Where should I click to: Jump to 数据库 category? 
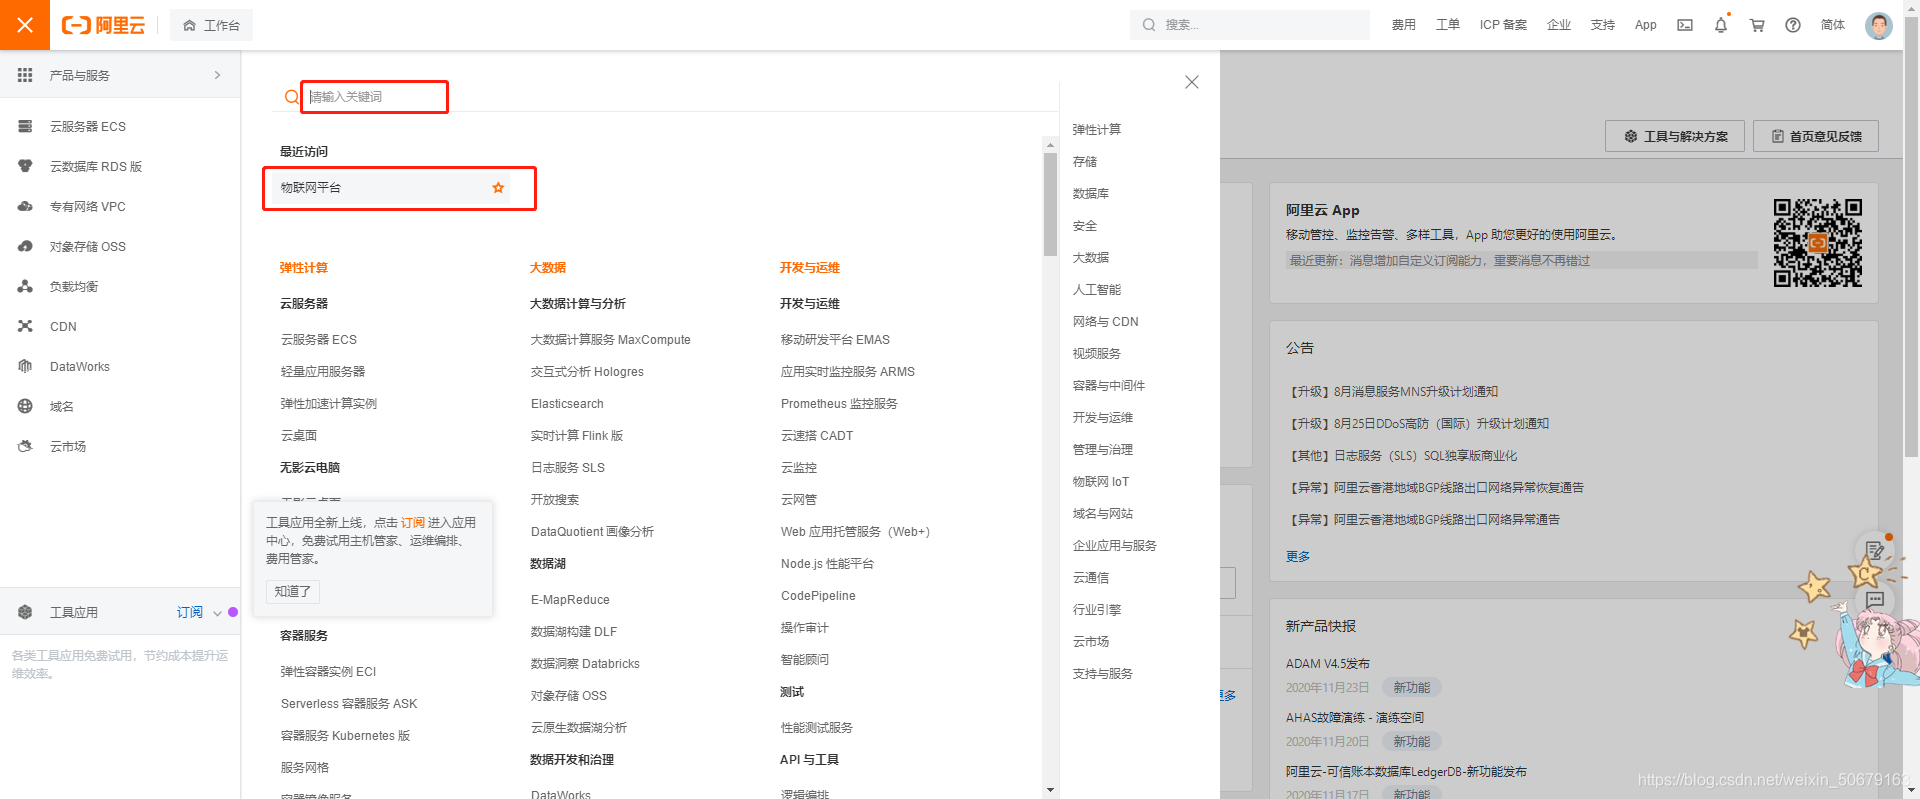(x=1091, y=194)
